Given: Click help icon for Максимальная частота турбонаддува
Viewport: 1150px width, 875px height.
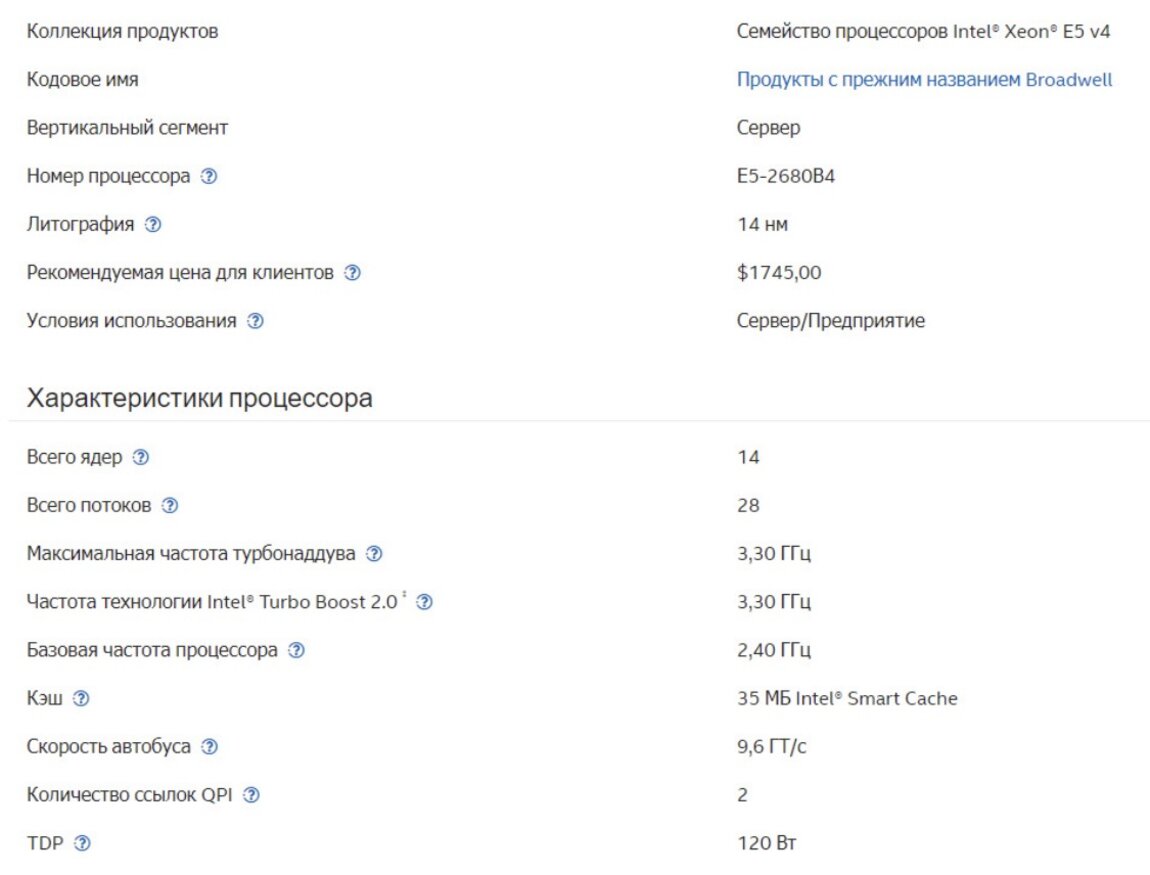Looking at the screenshot, I should click(374, 554).
